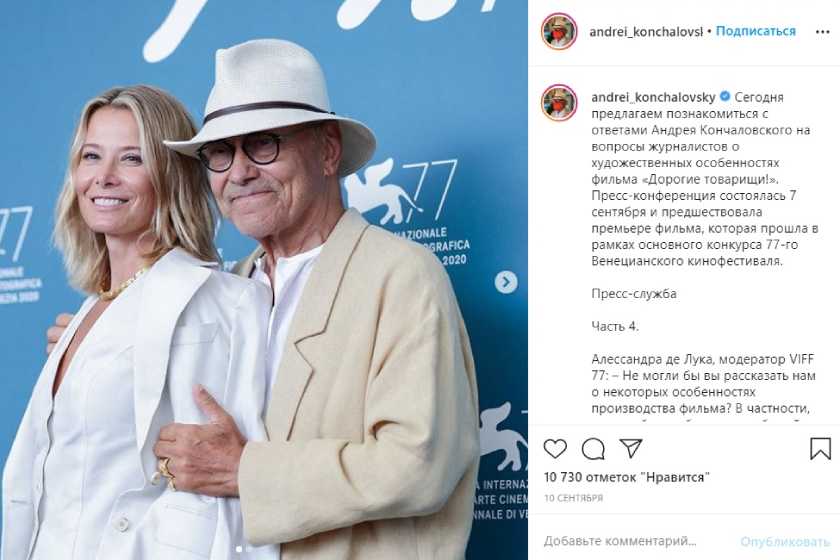Image resolution: width=840 pixels, height=560 pixels.
Task: Save post with the bookmark icon
Action: (820, 449)
